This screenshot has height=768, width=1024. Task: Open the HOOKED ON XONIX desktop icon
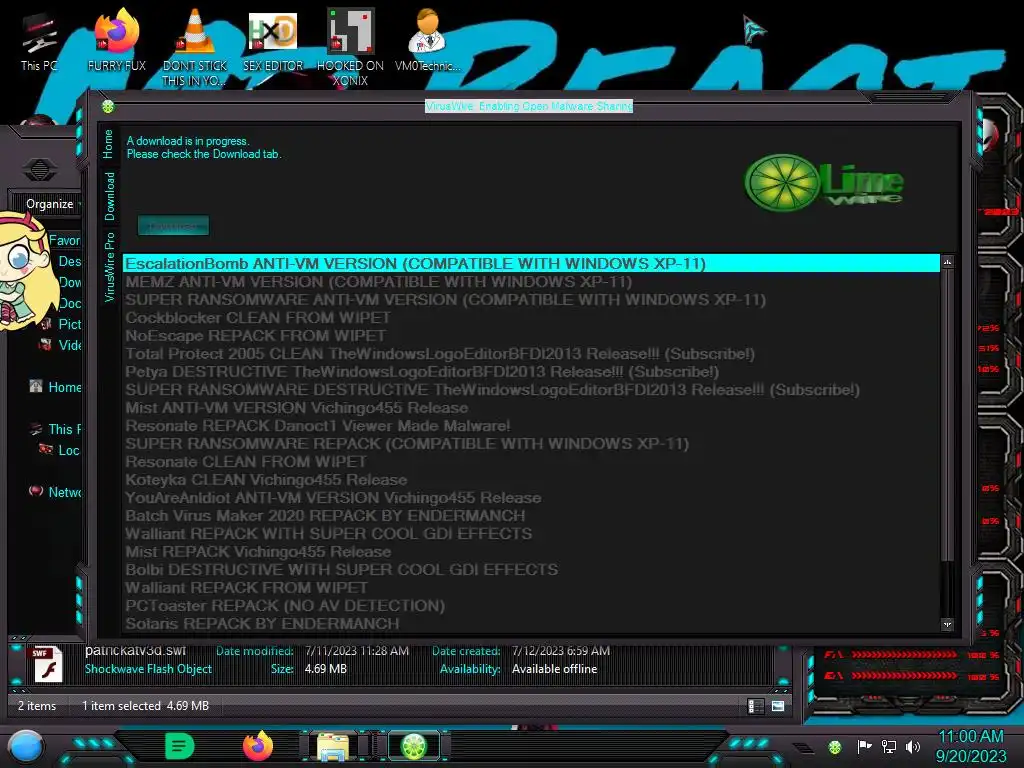pos(350,47)
